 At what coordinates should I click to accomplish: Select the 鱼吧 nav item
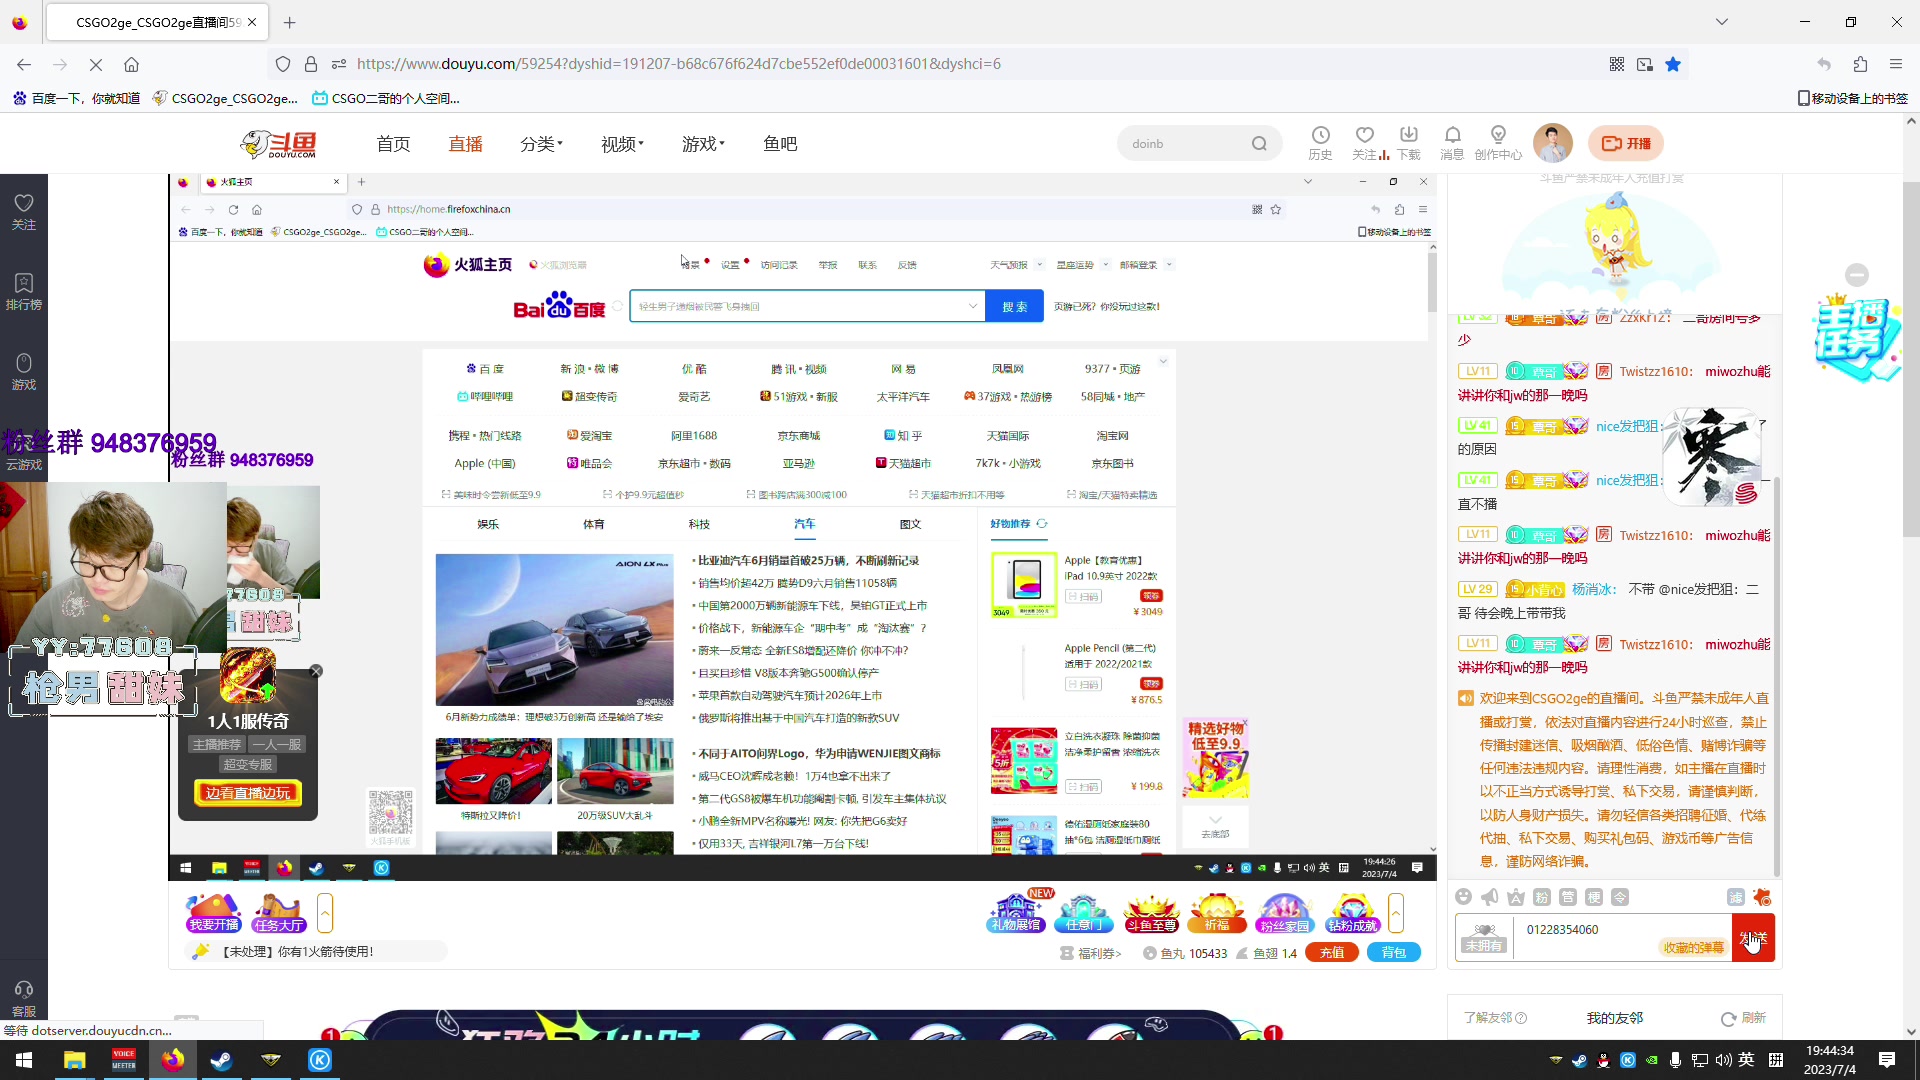pyautogui.click(x=780, y=144)
